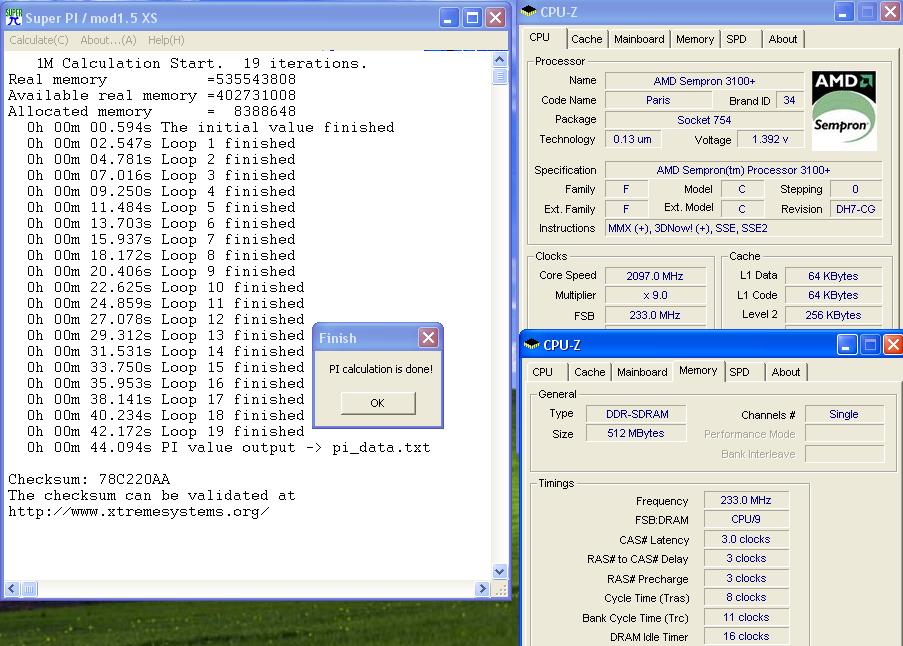Switch to Cache tab in upper CPU-Z
The height and width of the screenshot is (646, 903).
[x=586, y=39]
